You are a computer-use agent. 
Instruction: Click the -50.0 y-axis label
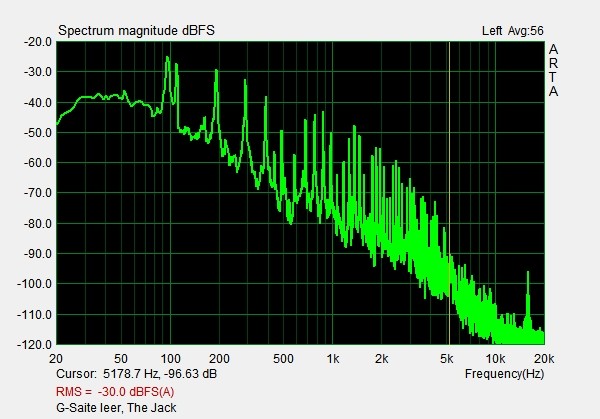(38, 133)
